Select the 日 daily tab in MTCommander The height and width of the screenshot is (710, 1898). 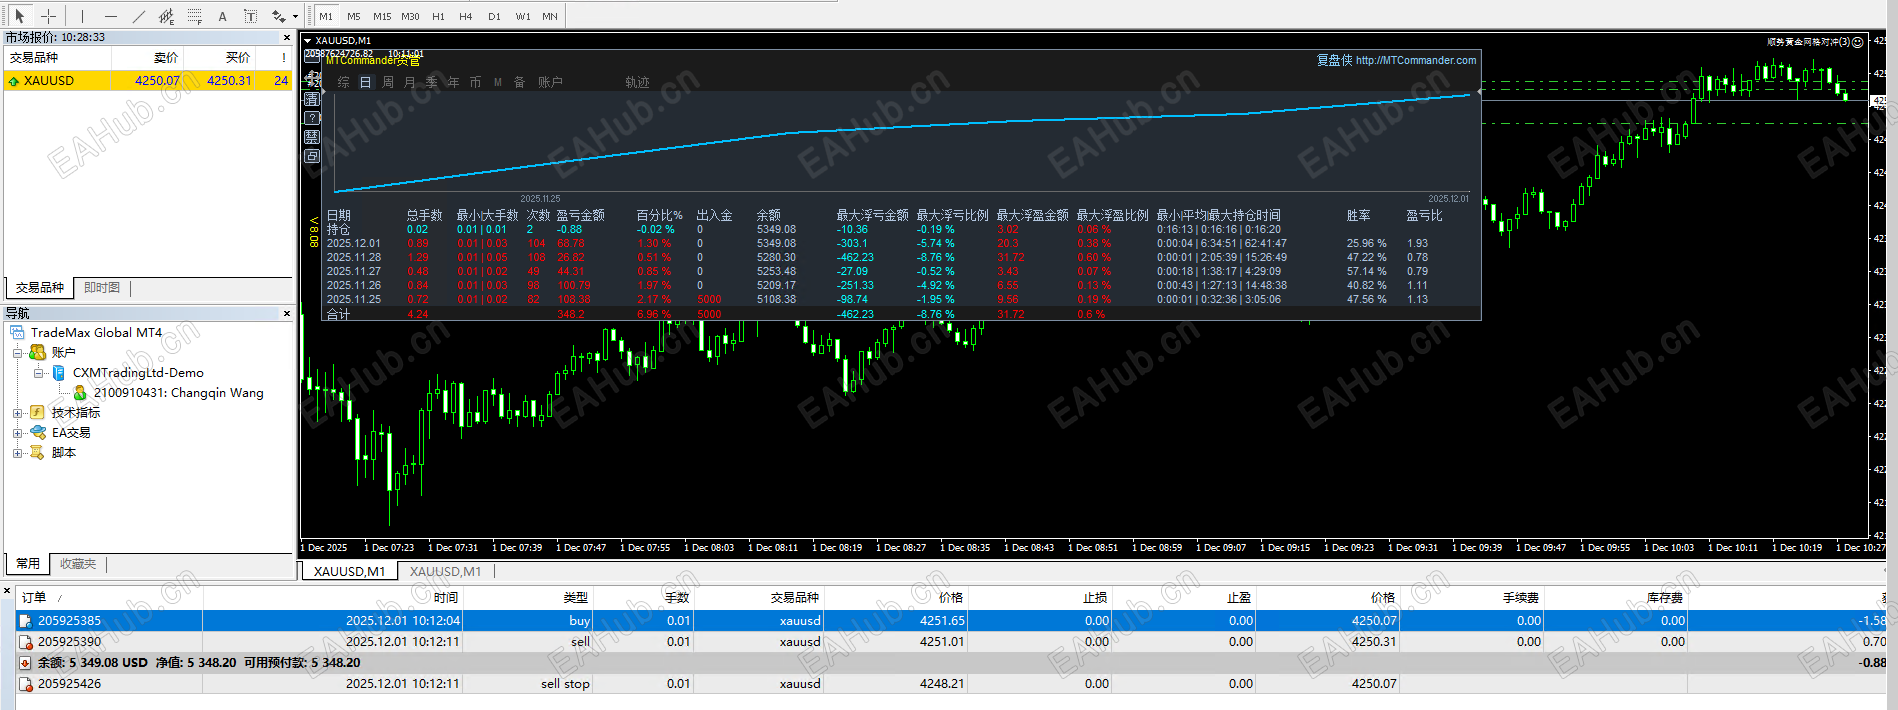point(366,82)
